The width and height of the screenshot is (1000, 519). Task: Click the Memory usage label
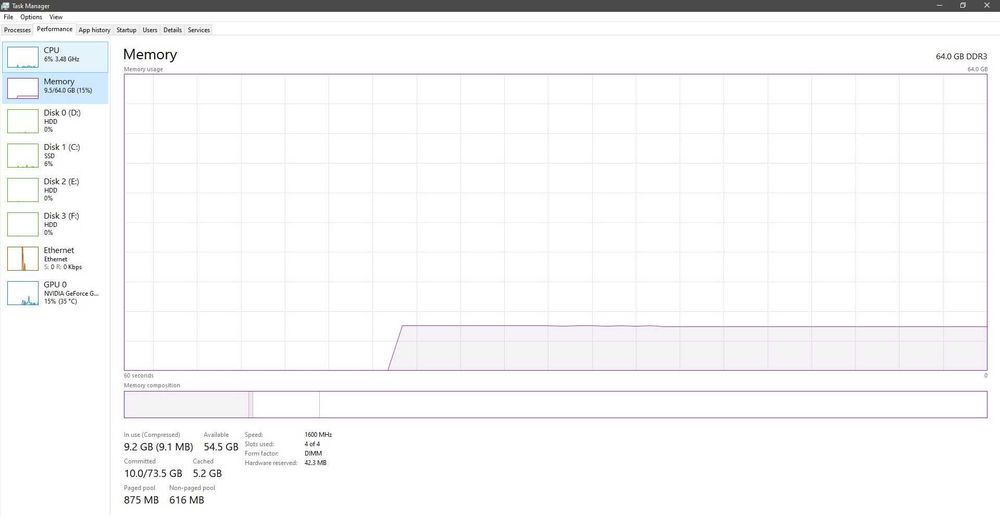point(143,69)
